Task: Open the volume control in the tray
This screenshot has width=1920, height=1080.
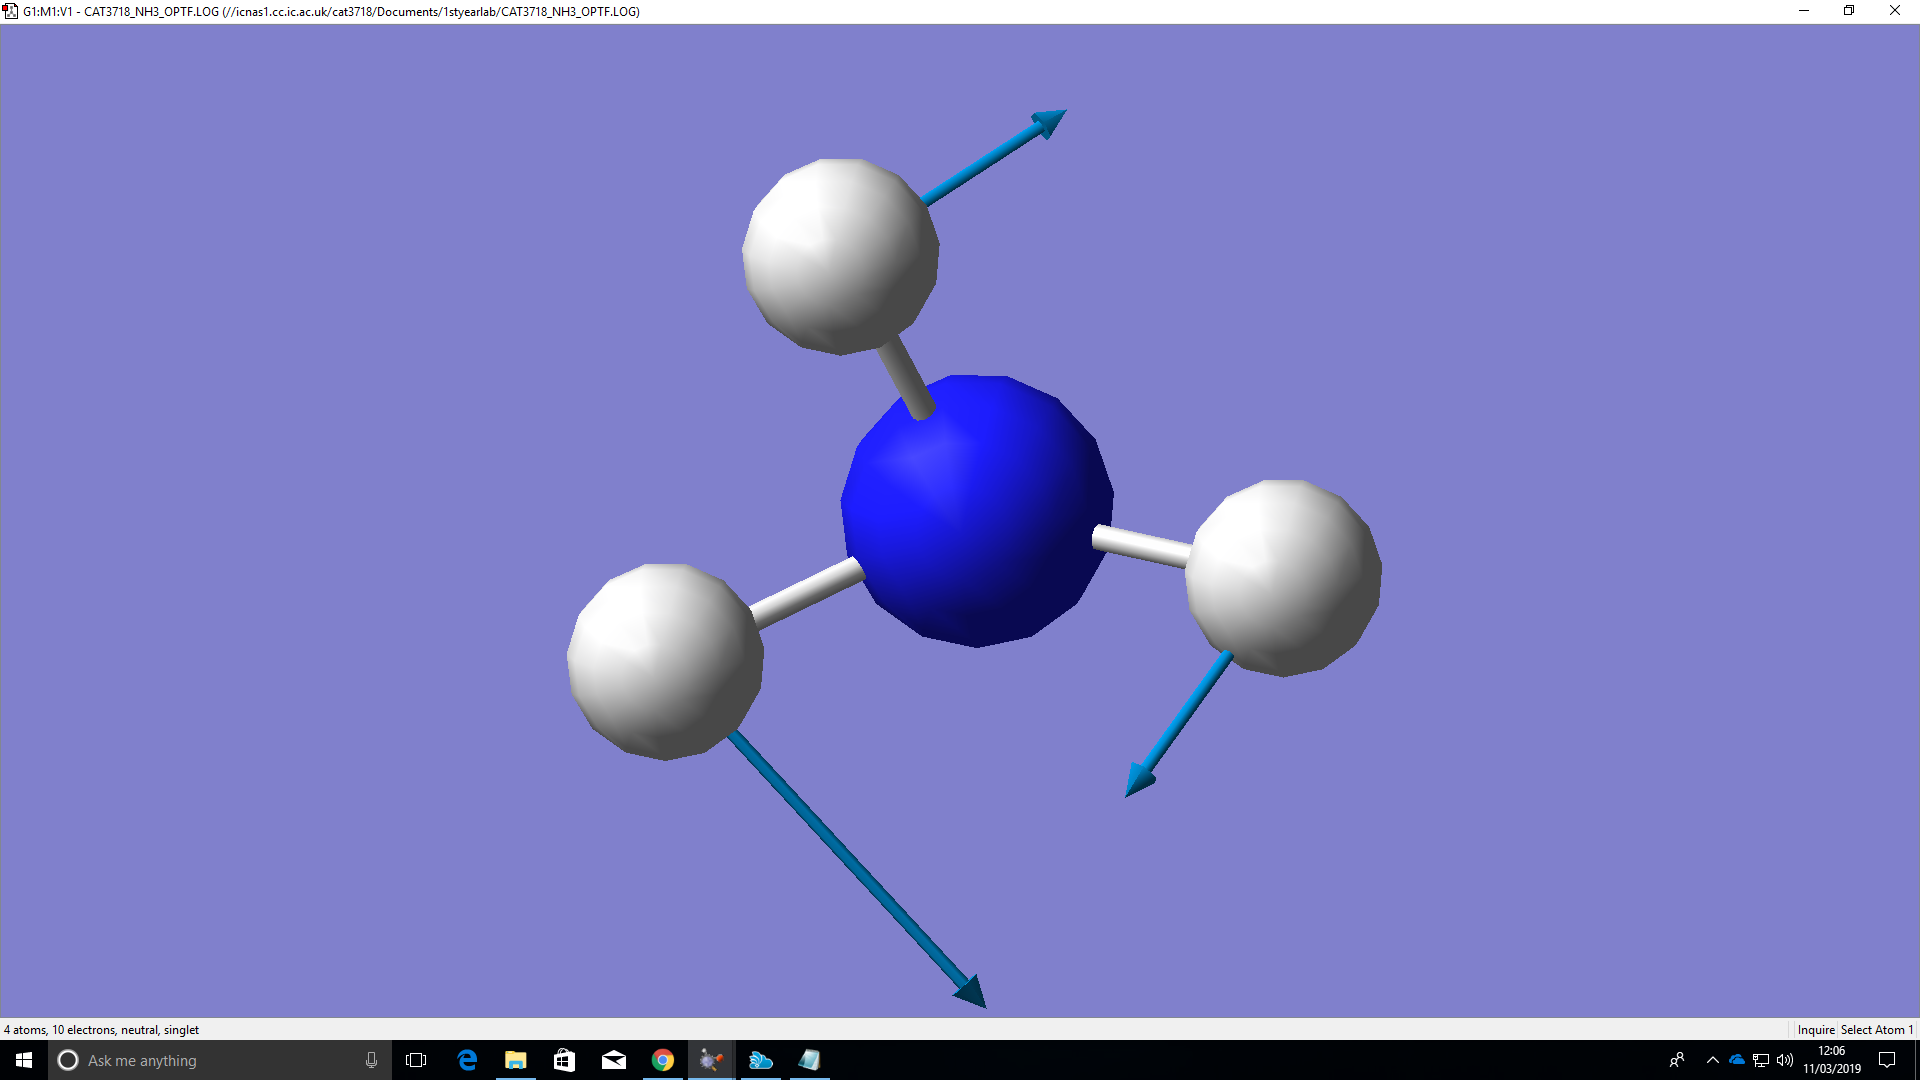Action: [x=1785, y=1060]
